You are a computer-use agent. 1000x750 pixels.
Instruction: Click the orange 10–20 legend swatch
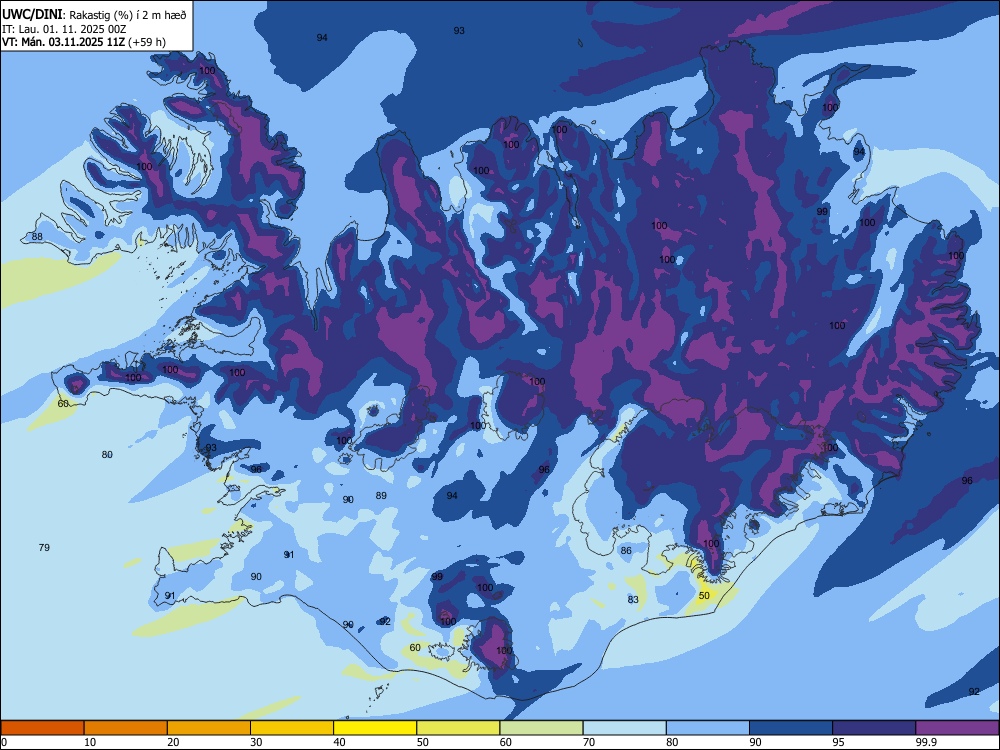[126, 728]
